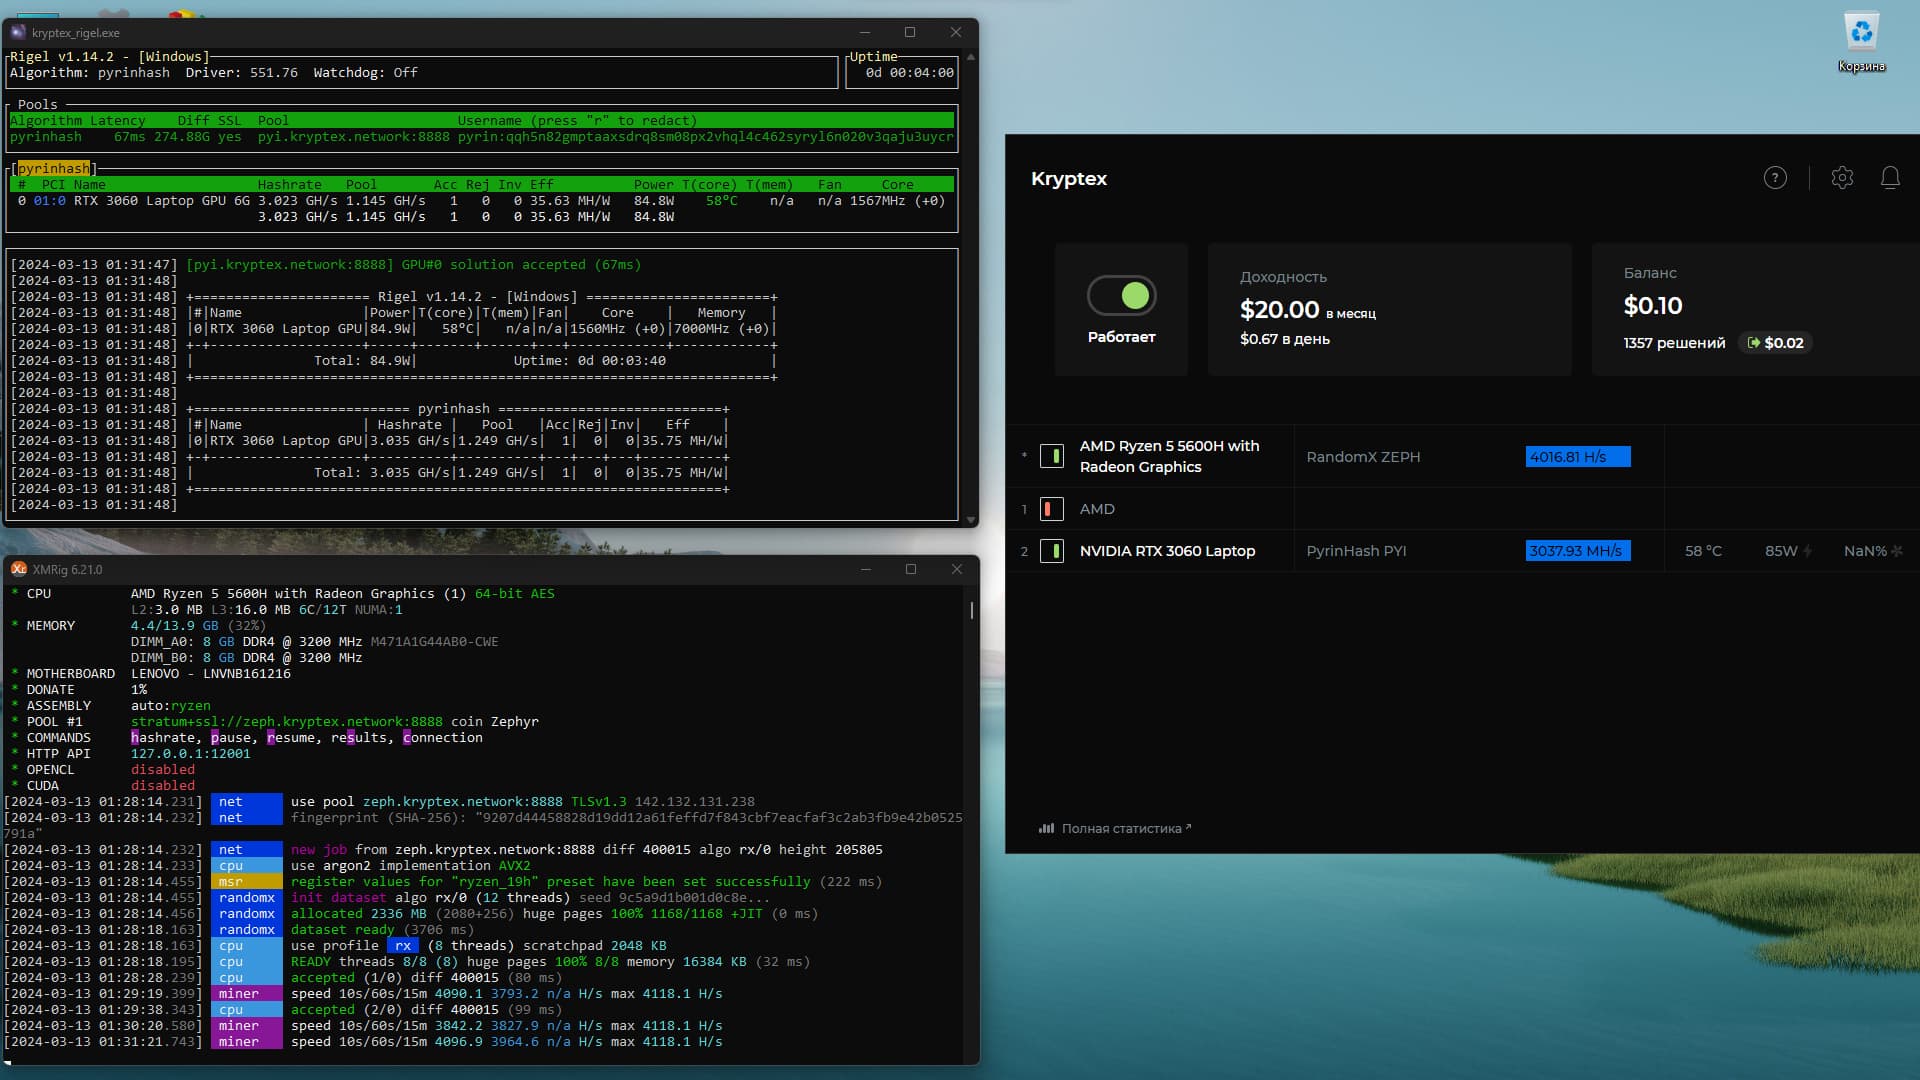Viewport: 1920px width, 1080px height.
Task: Click the green arrow icon in $0.02 badge
Action: point(1753,343)
